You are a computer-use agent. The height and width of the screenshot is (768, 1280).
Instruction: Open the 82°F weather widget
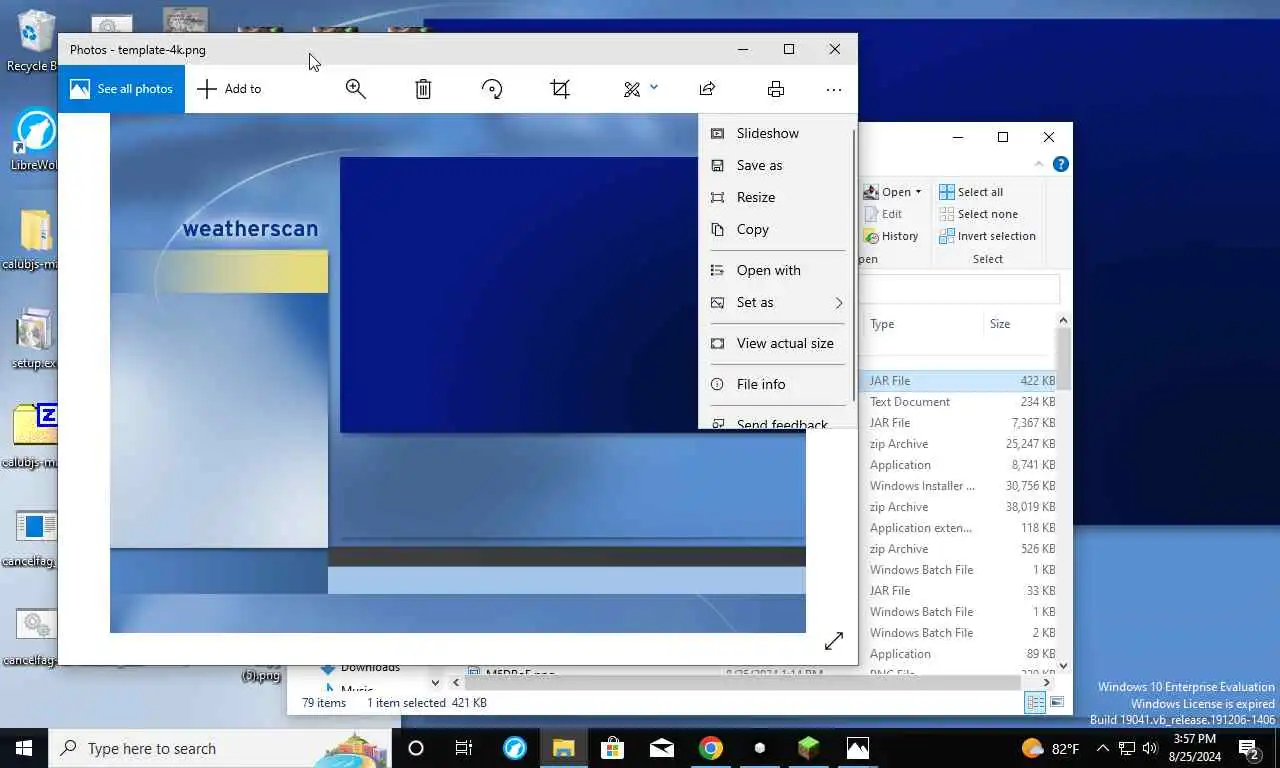point(1050,748)
